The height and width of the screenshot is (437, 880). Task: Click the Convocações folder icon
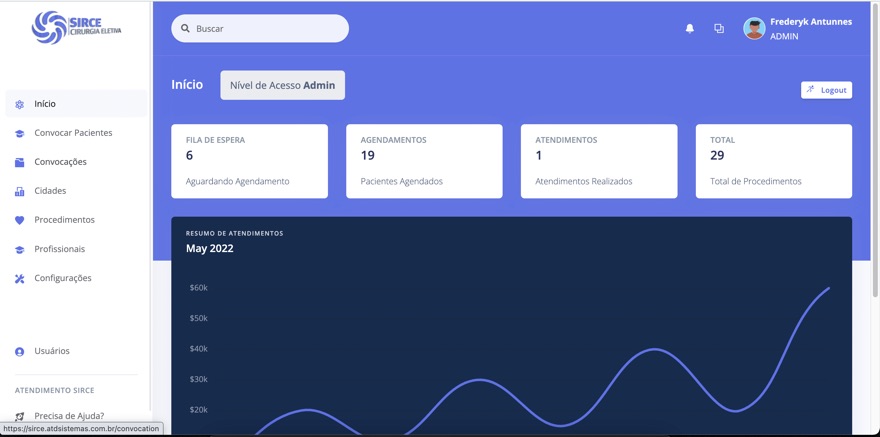point(20,163)
